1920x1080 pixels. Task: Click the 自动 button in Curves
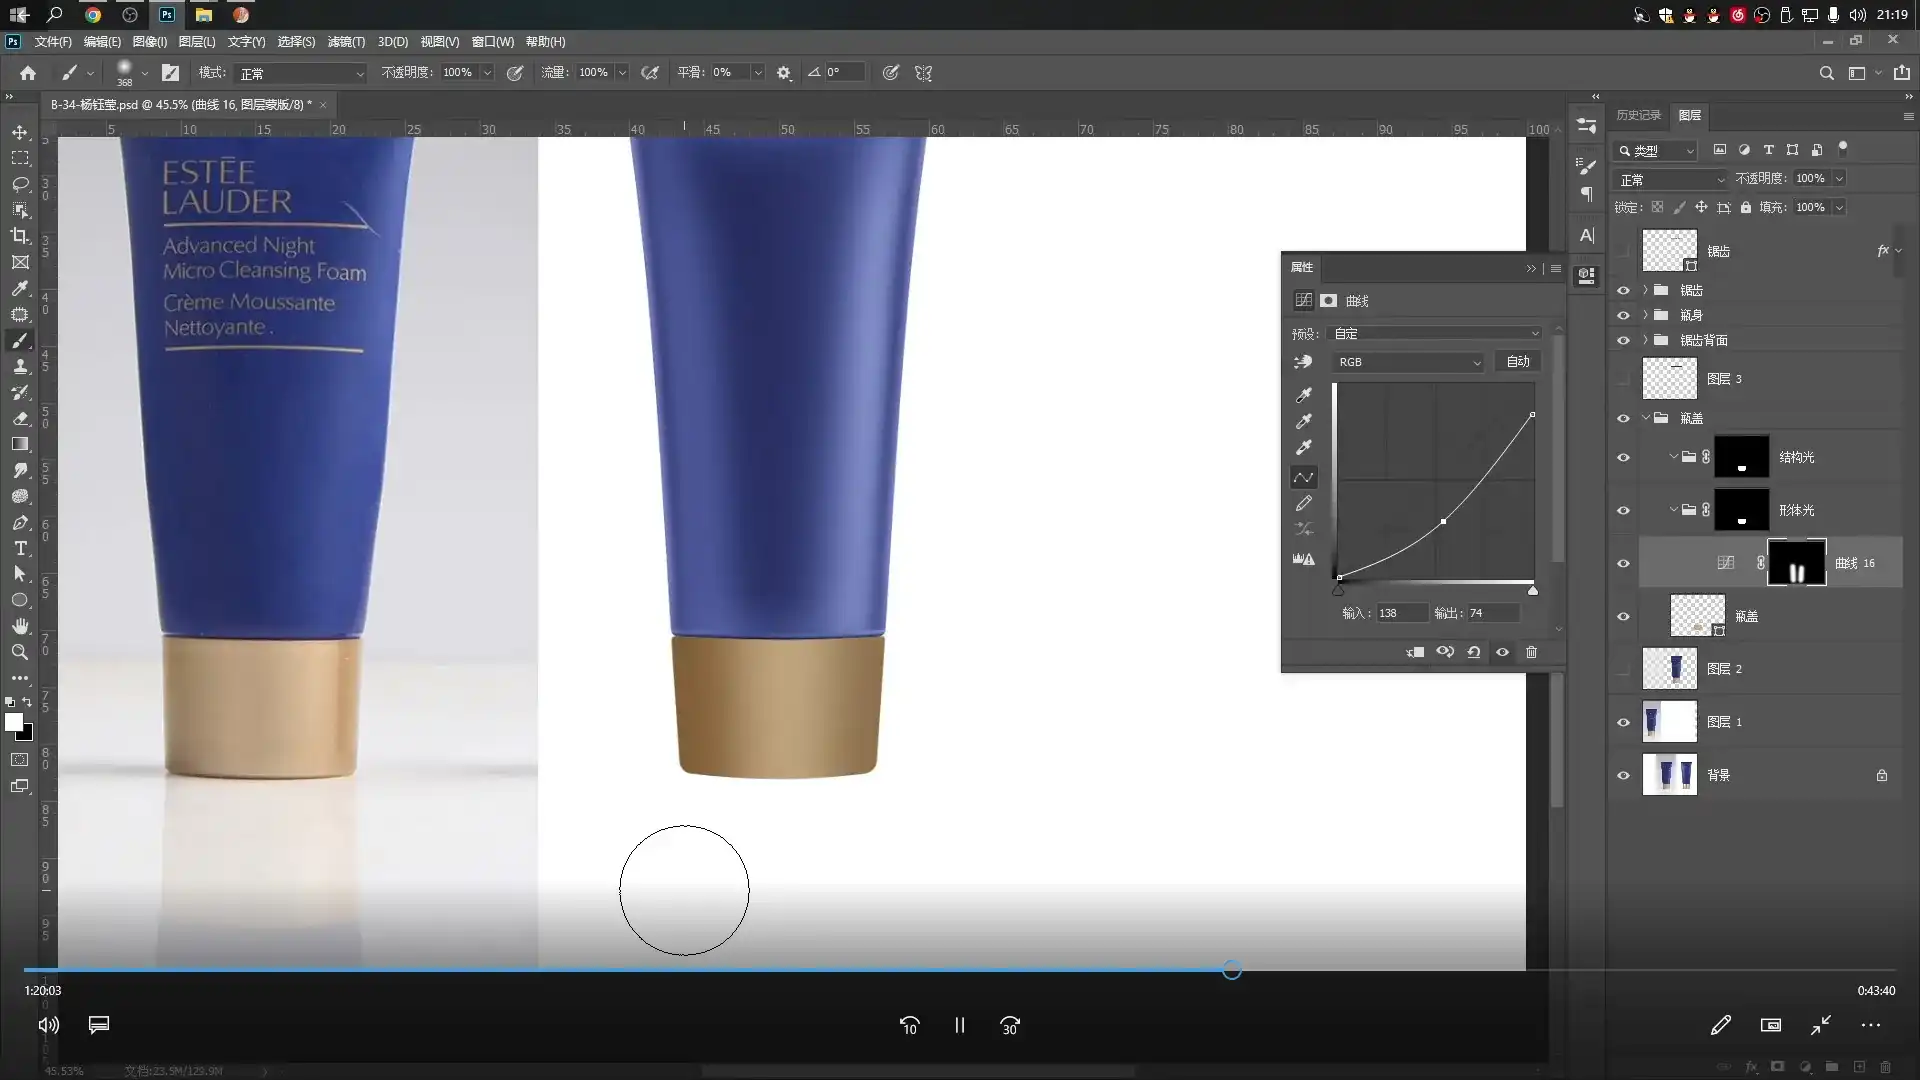tap(1518, 362)
